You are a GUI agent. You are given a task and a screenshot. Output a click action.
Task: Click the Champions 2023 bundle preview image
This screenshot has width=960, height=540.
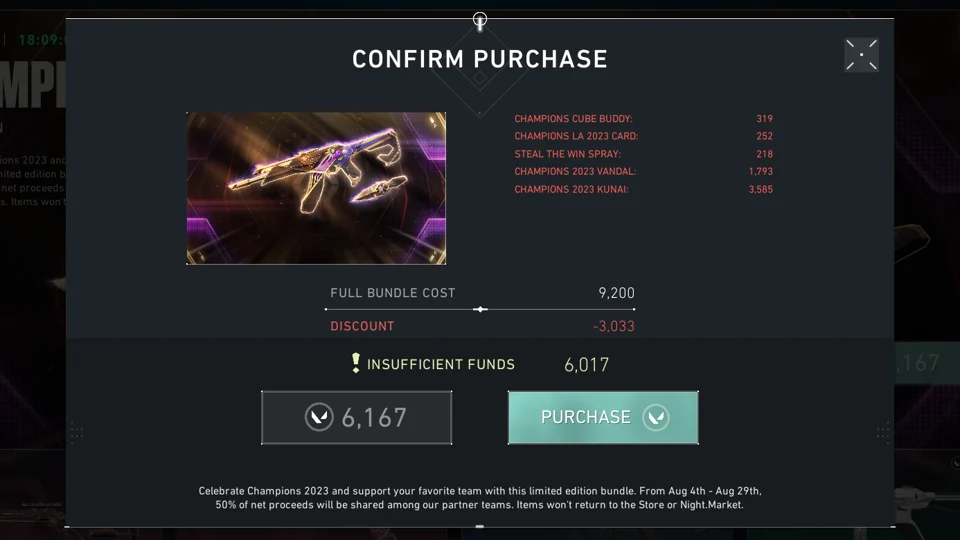316,188
